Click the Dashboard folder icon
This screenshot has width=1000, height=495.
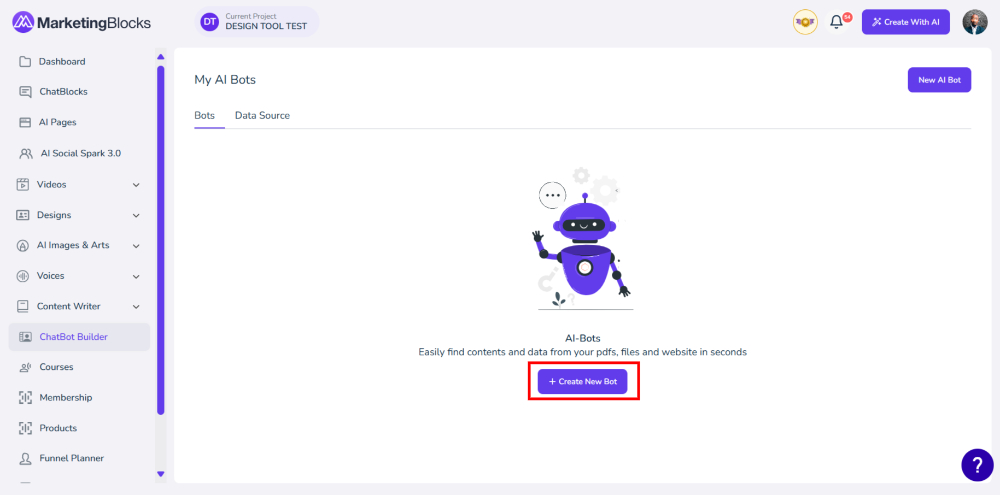tap(25, 62)
